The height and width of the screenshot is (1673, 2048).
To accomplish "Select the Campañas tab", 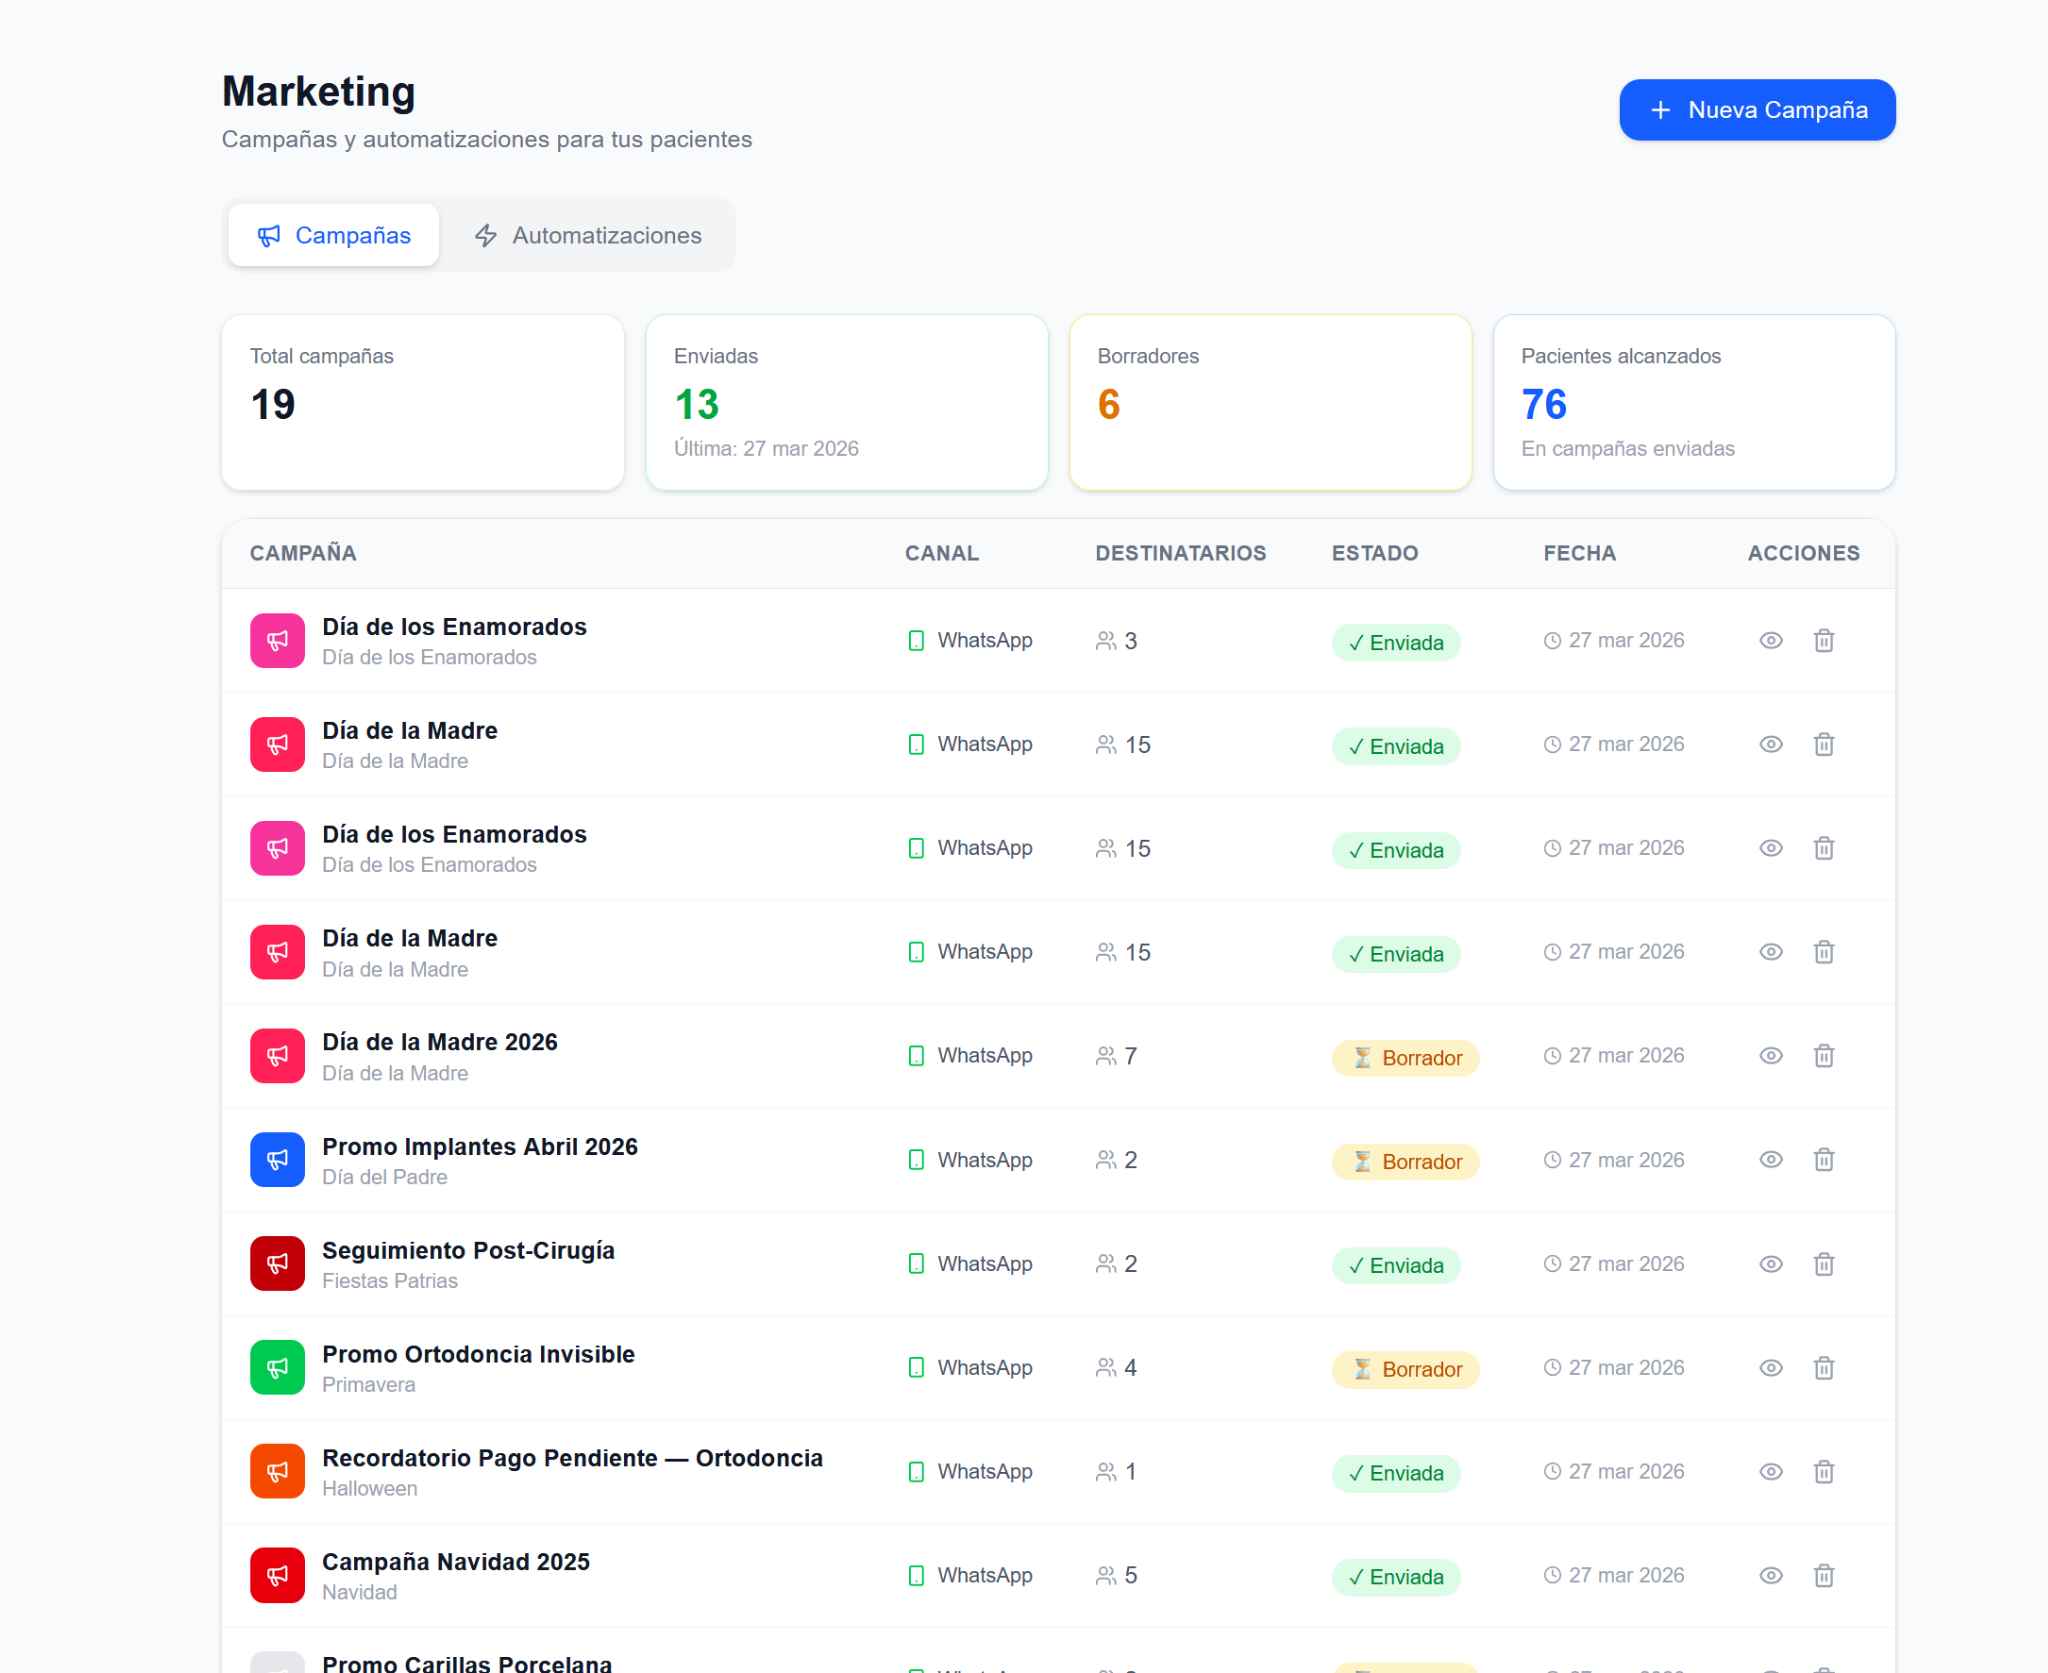I will 334,236.
